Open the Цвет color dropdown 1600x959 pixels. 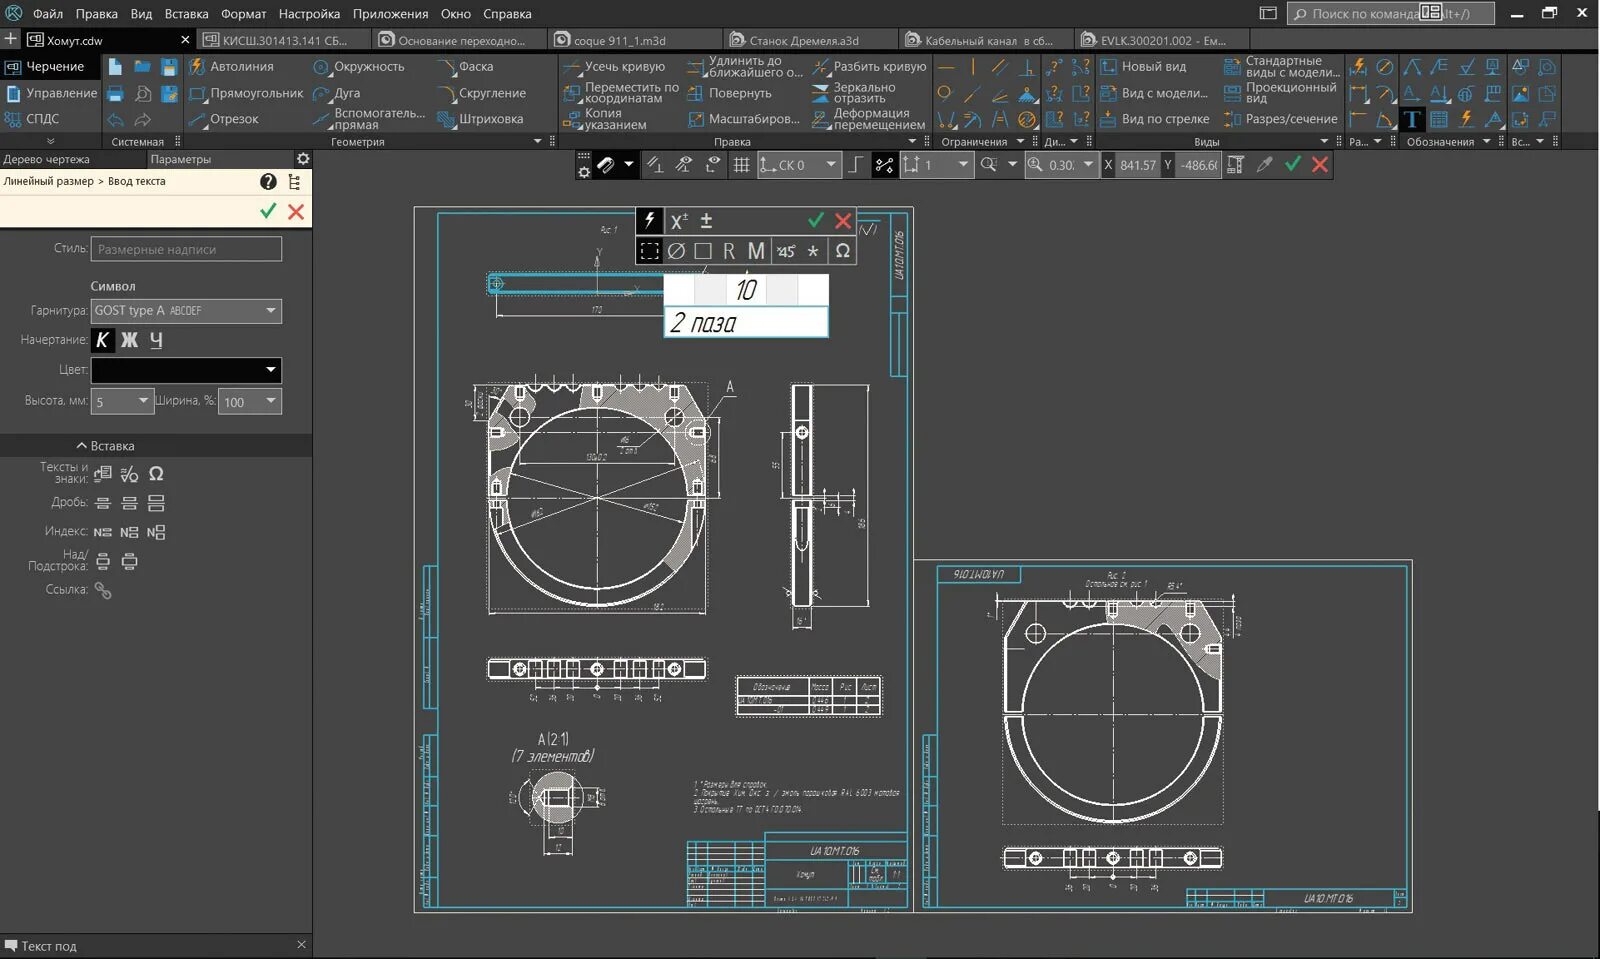271,370
